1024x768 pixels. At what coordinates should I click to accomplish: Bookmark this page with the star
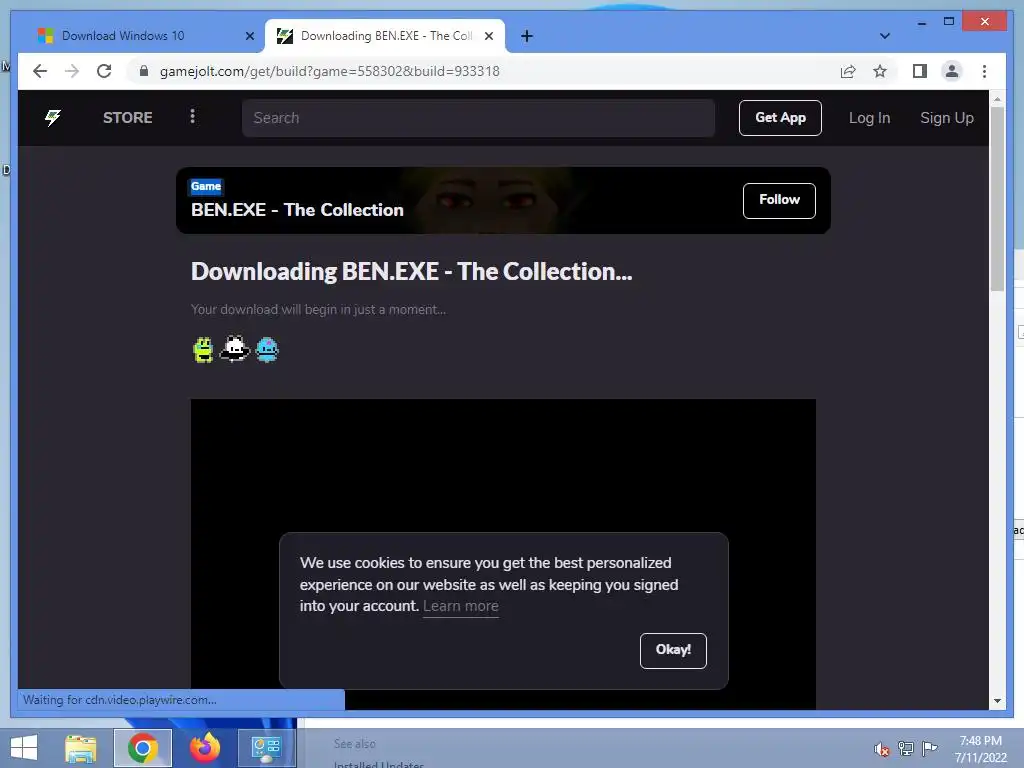(880, 71)
